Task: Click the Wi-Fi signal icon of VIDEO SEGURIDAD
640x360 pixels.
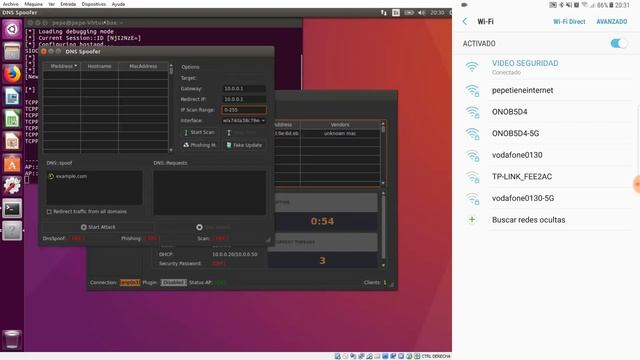Action: pos(472,67)
